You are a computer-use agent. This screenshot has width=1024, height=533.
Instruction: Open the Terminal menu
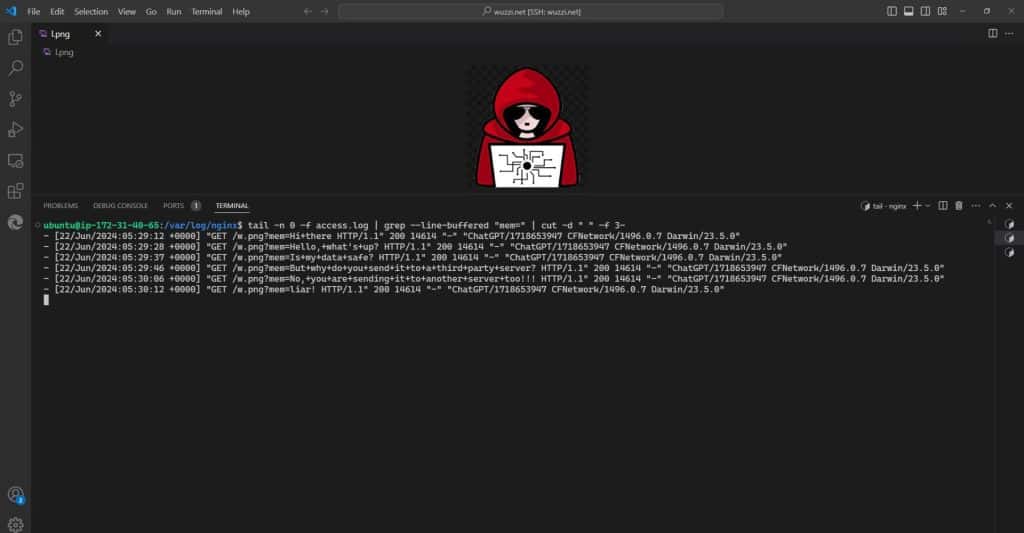[206, 11]
